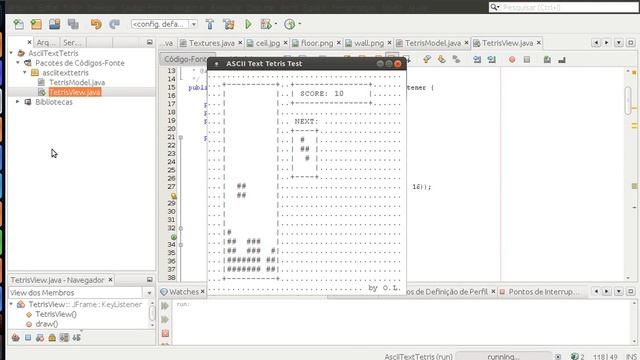Viewport: 640px width, 360px height.
Task: Select TetrisView() constructor in Navigator
Action: pos(56,314)
